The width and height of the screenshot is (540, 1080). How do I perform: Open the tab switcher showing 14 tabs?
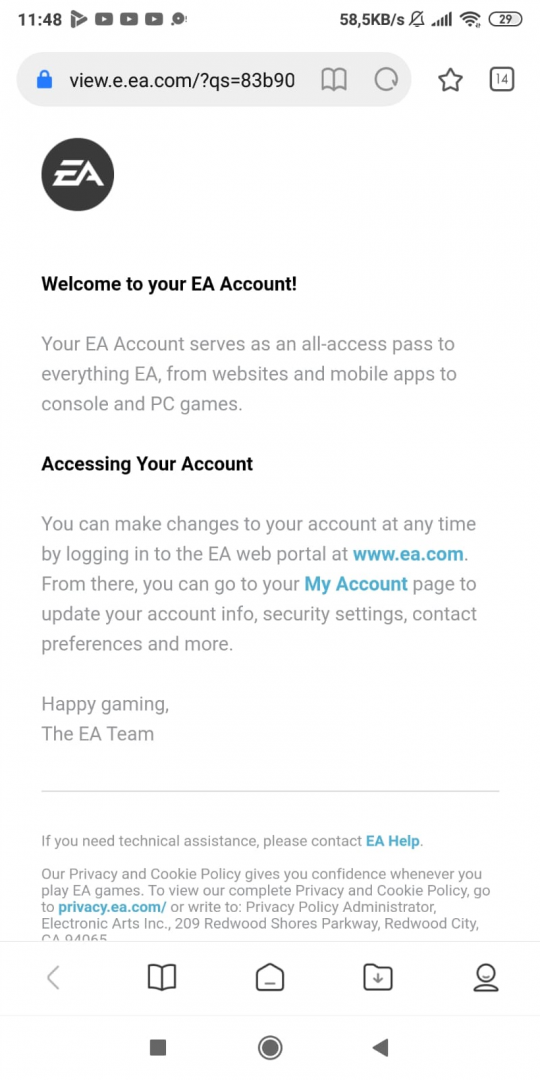[x=502, y=80]
